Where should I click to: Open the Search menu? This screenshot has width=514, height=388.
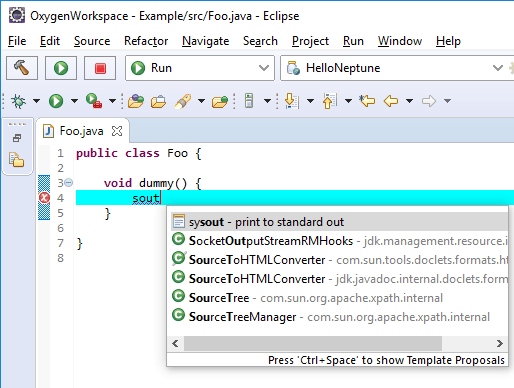pos(260,41)
